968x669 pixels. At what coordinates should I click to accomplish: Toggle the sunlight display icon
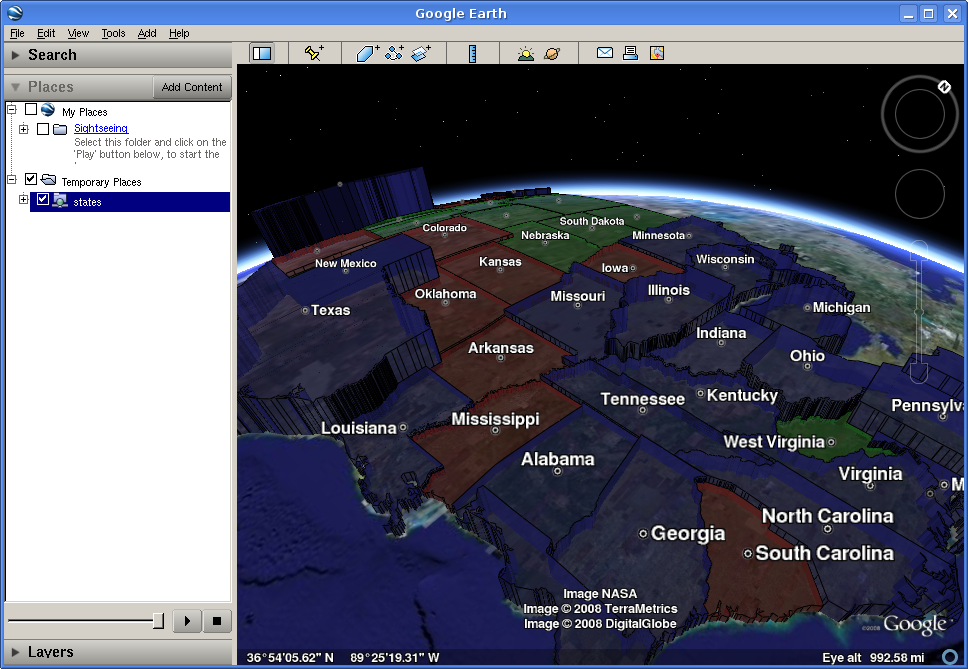coord(526,54)
